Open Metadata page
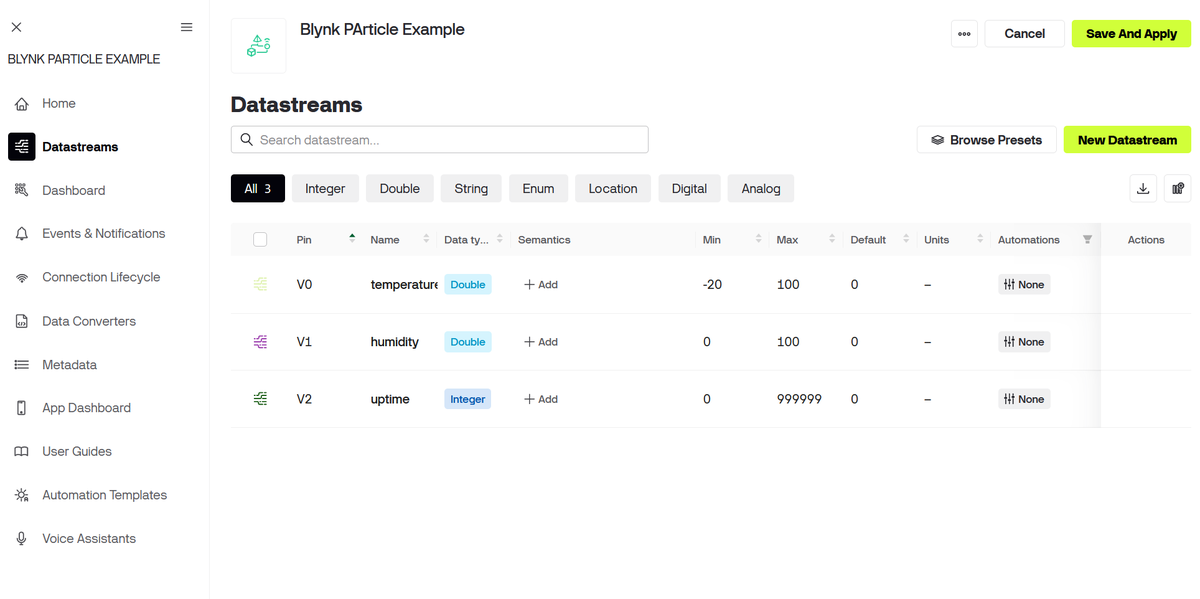 click(x=70, y=365)
